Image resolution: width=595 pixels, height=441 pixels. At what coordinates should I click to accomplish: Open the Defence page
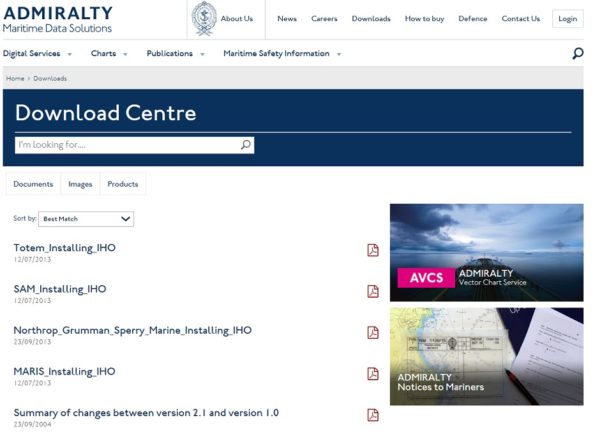(x=472, y=19)
